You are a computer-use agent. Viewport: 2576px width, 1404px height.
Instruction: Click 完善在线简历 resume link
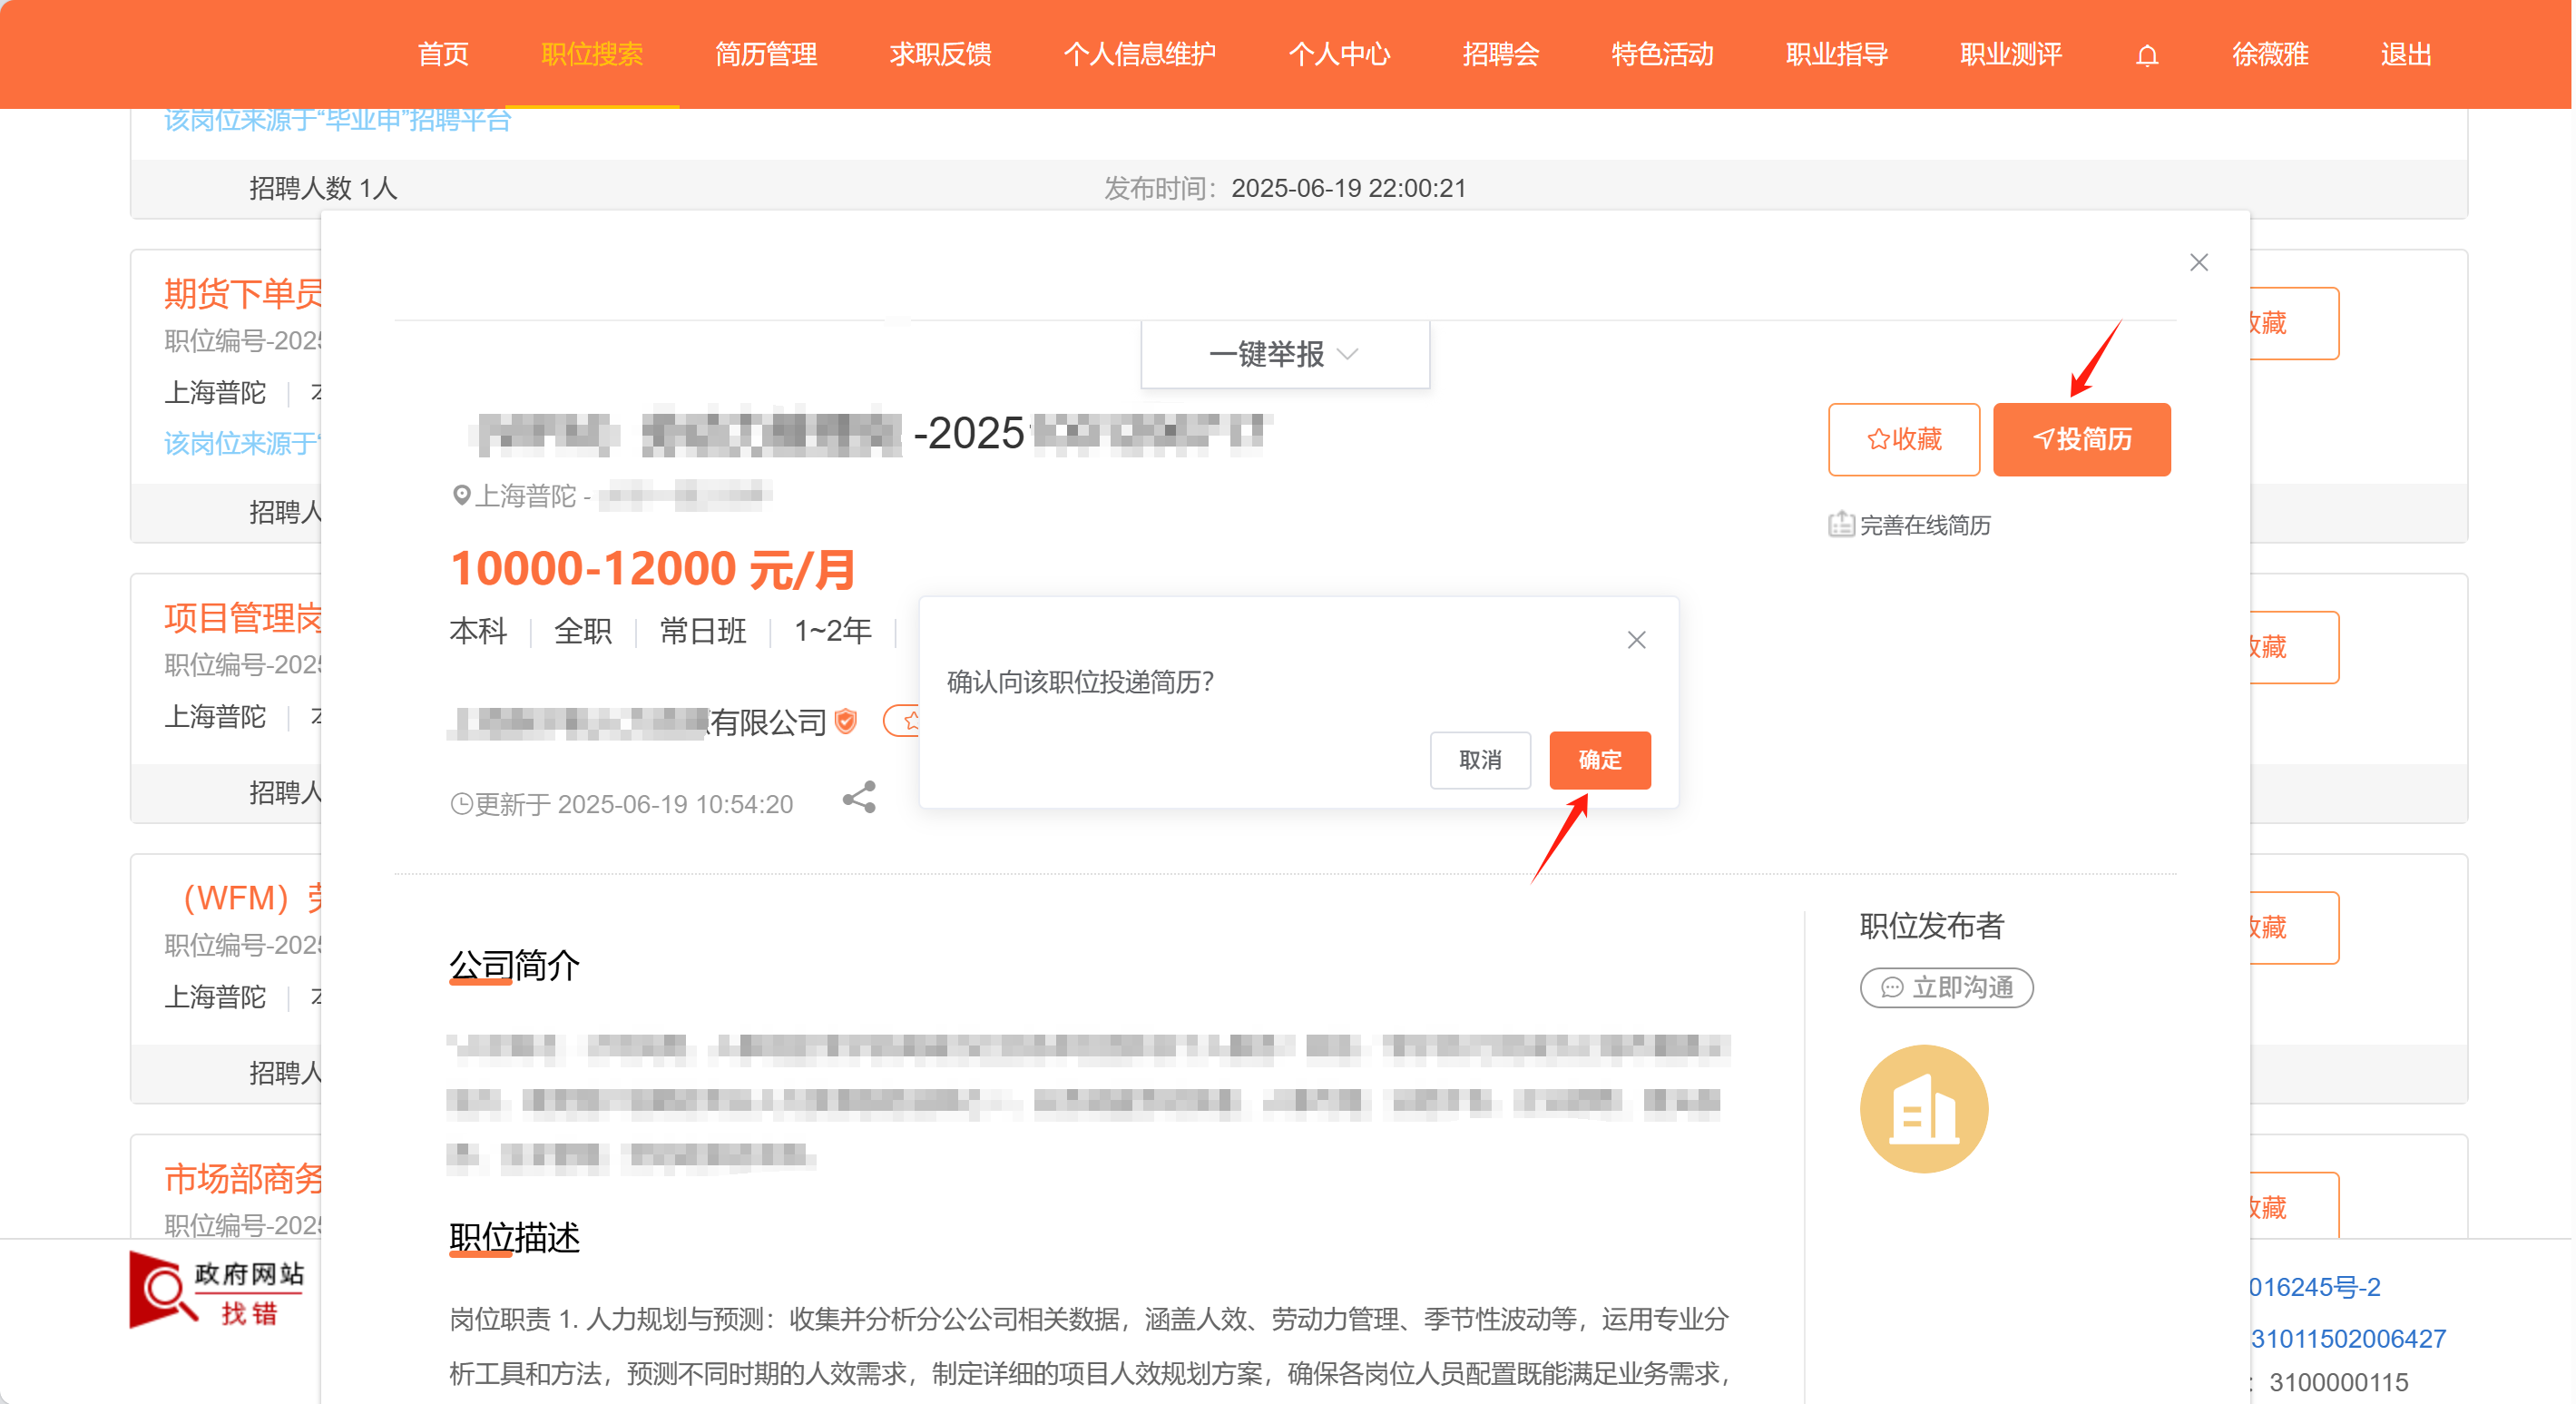point(1910,525)
